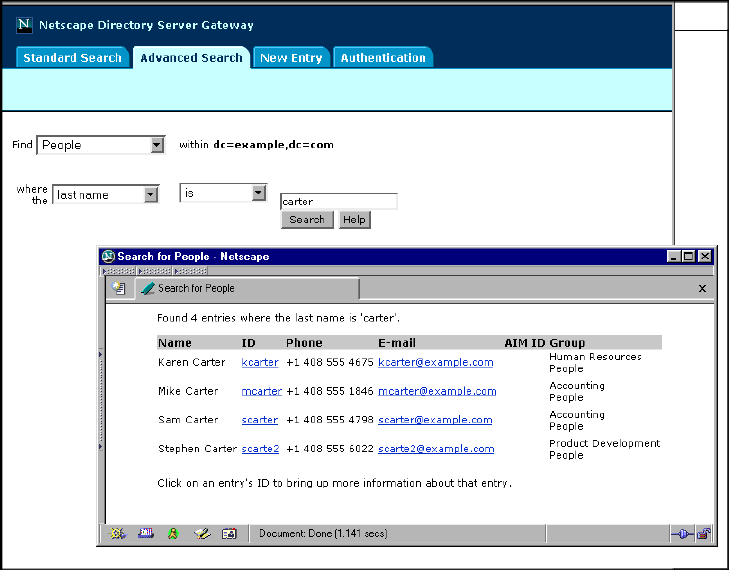Click the Netscape N logo in the gateway header
The height and width of the screenshot is (570, 729).
(x=24, y=25)
